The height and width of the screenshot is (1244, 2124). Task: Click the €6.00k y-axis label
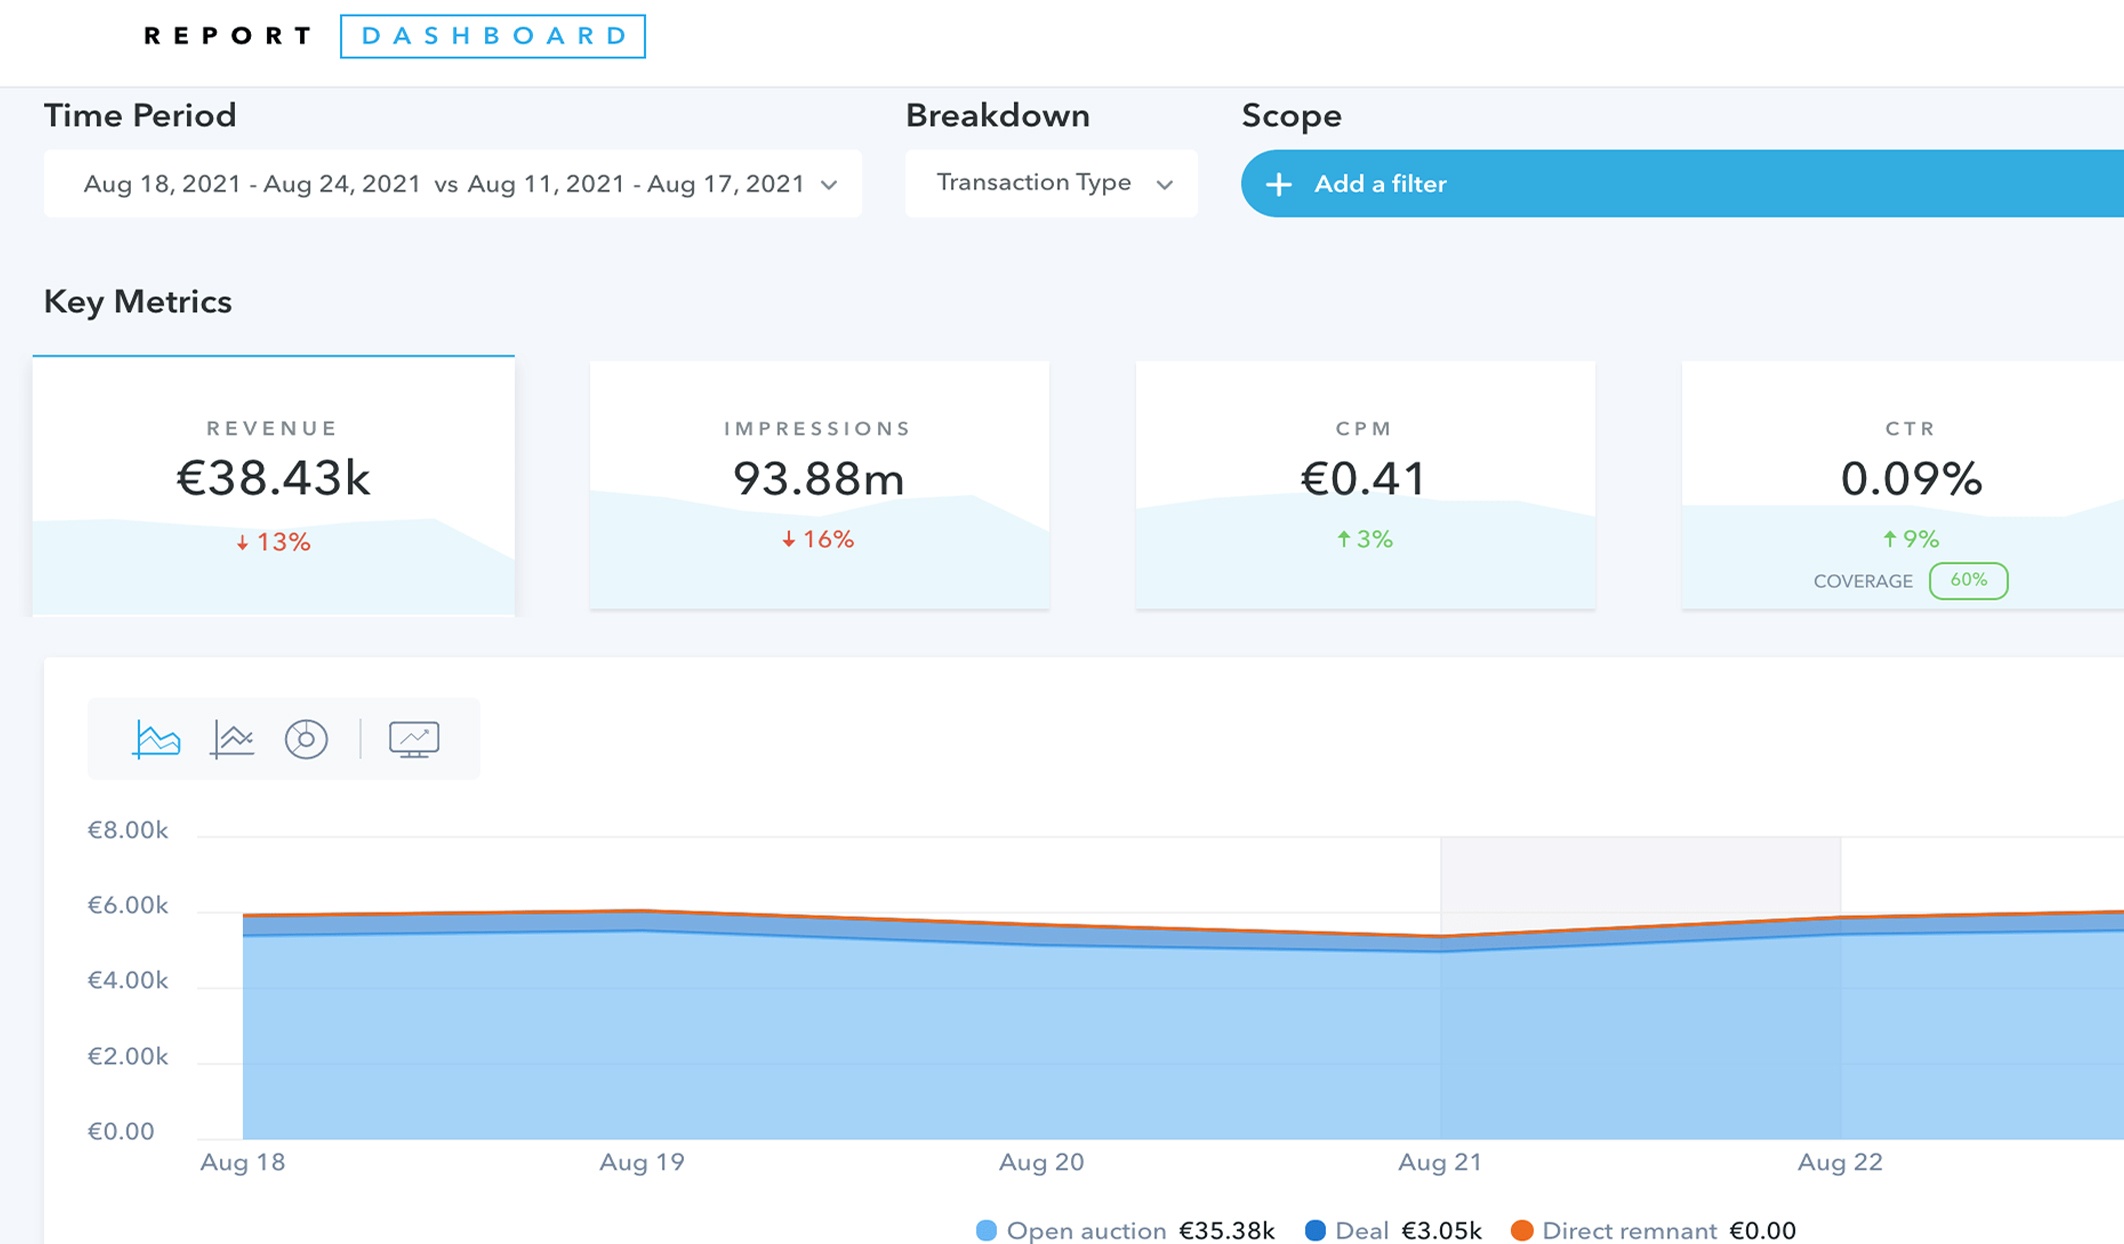click(x=128, y=905)
